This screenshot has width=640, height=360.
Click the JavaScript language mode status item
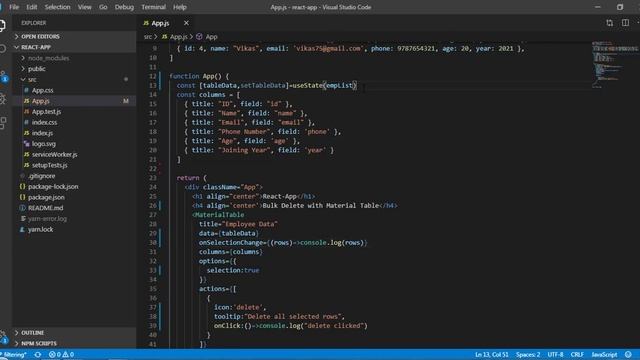[604, 354]
